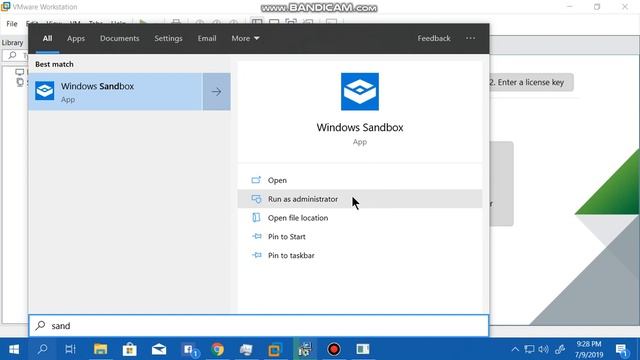Viewport: 640px width, 360px height.
Task: Expand Windows Sandbox result with arrow button
Action: tap(216, 92)
